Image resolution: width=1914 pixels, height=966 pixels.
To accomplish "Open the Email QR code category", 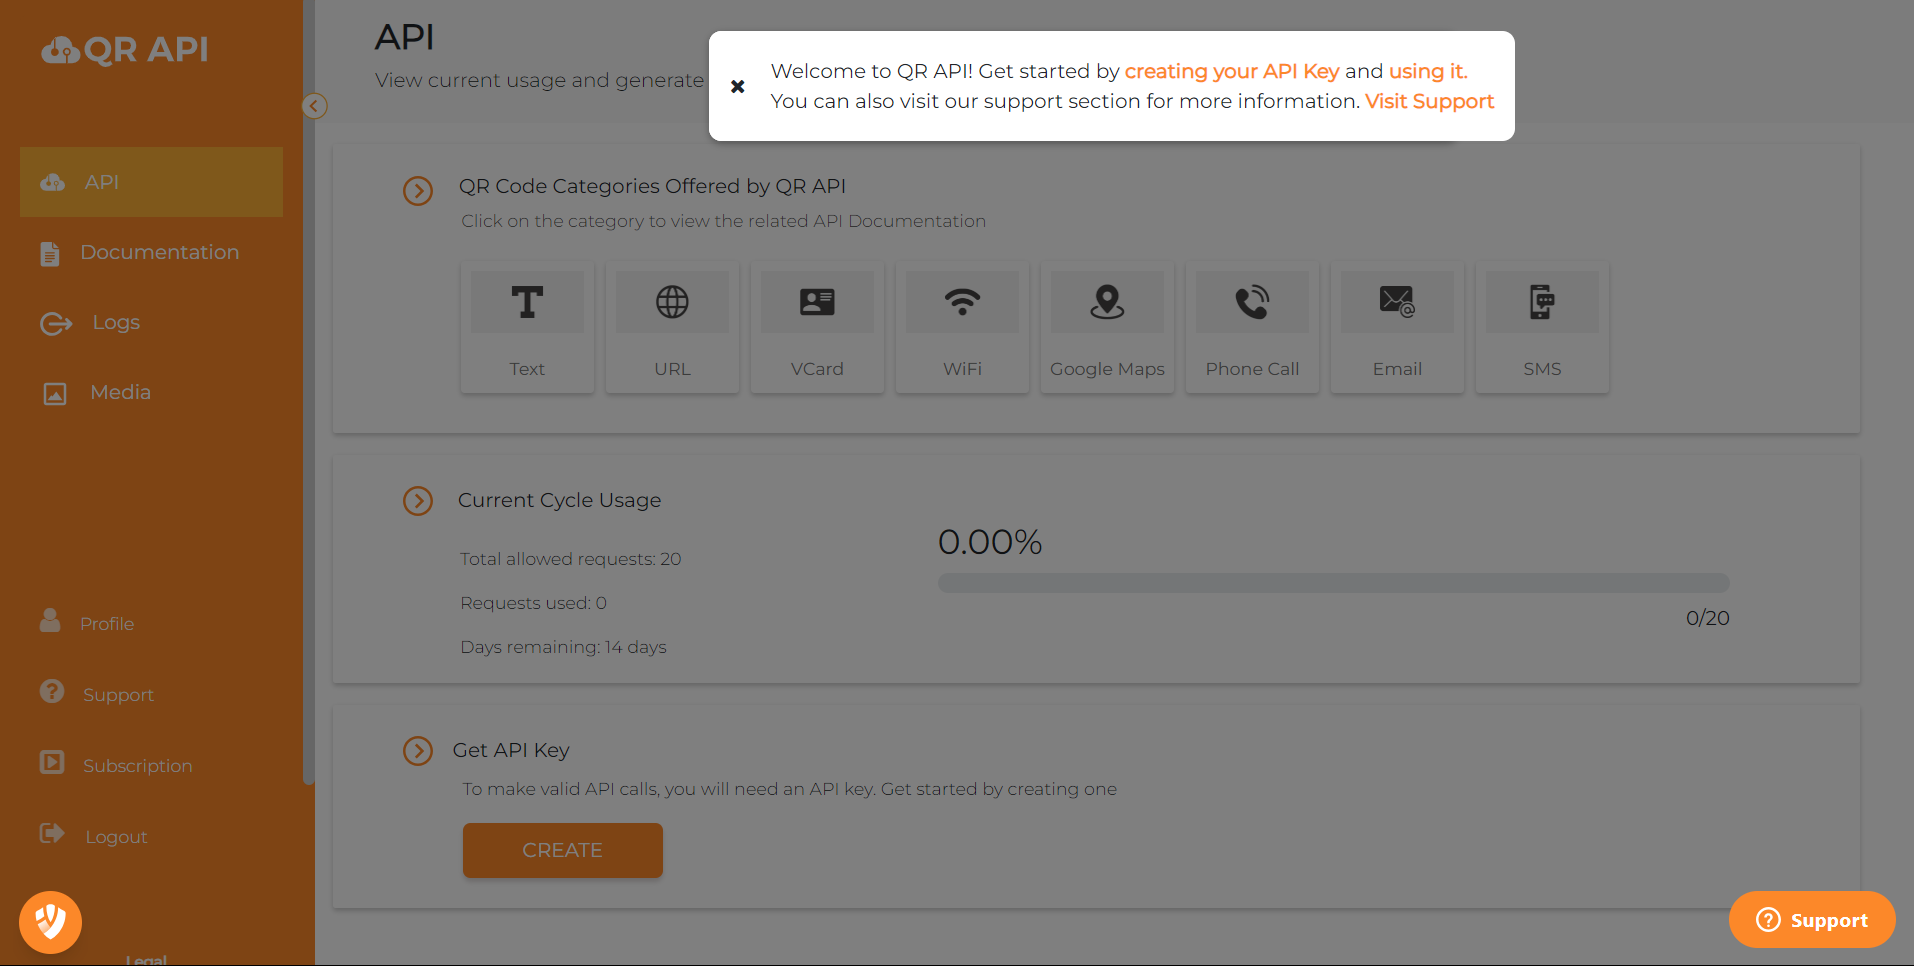I will [x=1397, y=327].
